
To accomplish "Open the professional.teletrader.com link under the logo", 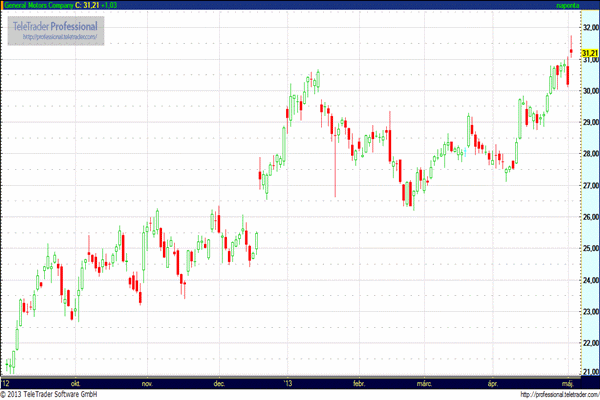I will [x=55, y=37].
